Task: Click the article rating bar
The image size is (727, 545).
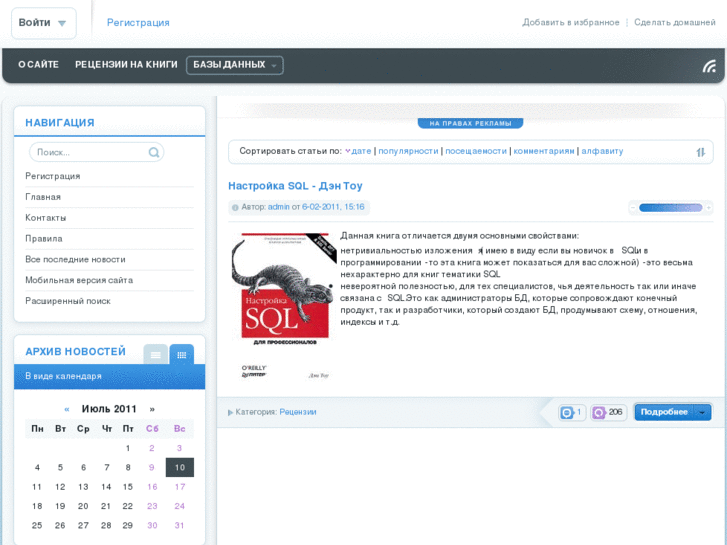Action: click(670, 208)
